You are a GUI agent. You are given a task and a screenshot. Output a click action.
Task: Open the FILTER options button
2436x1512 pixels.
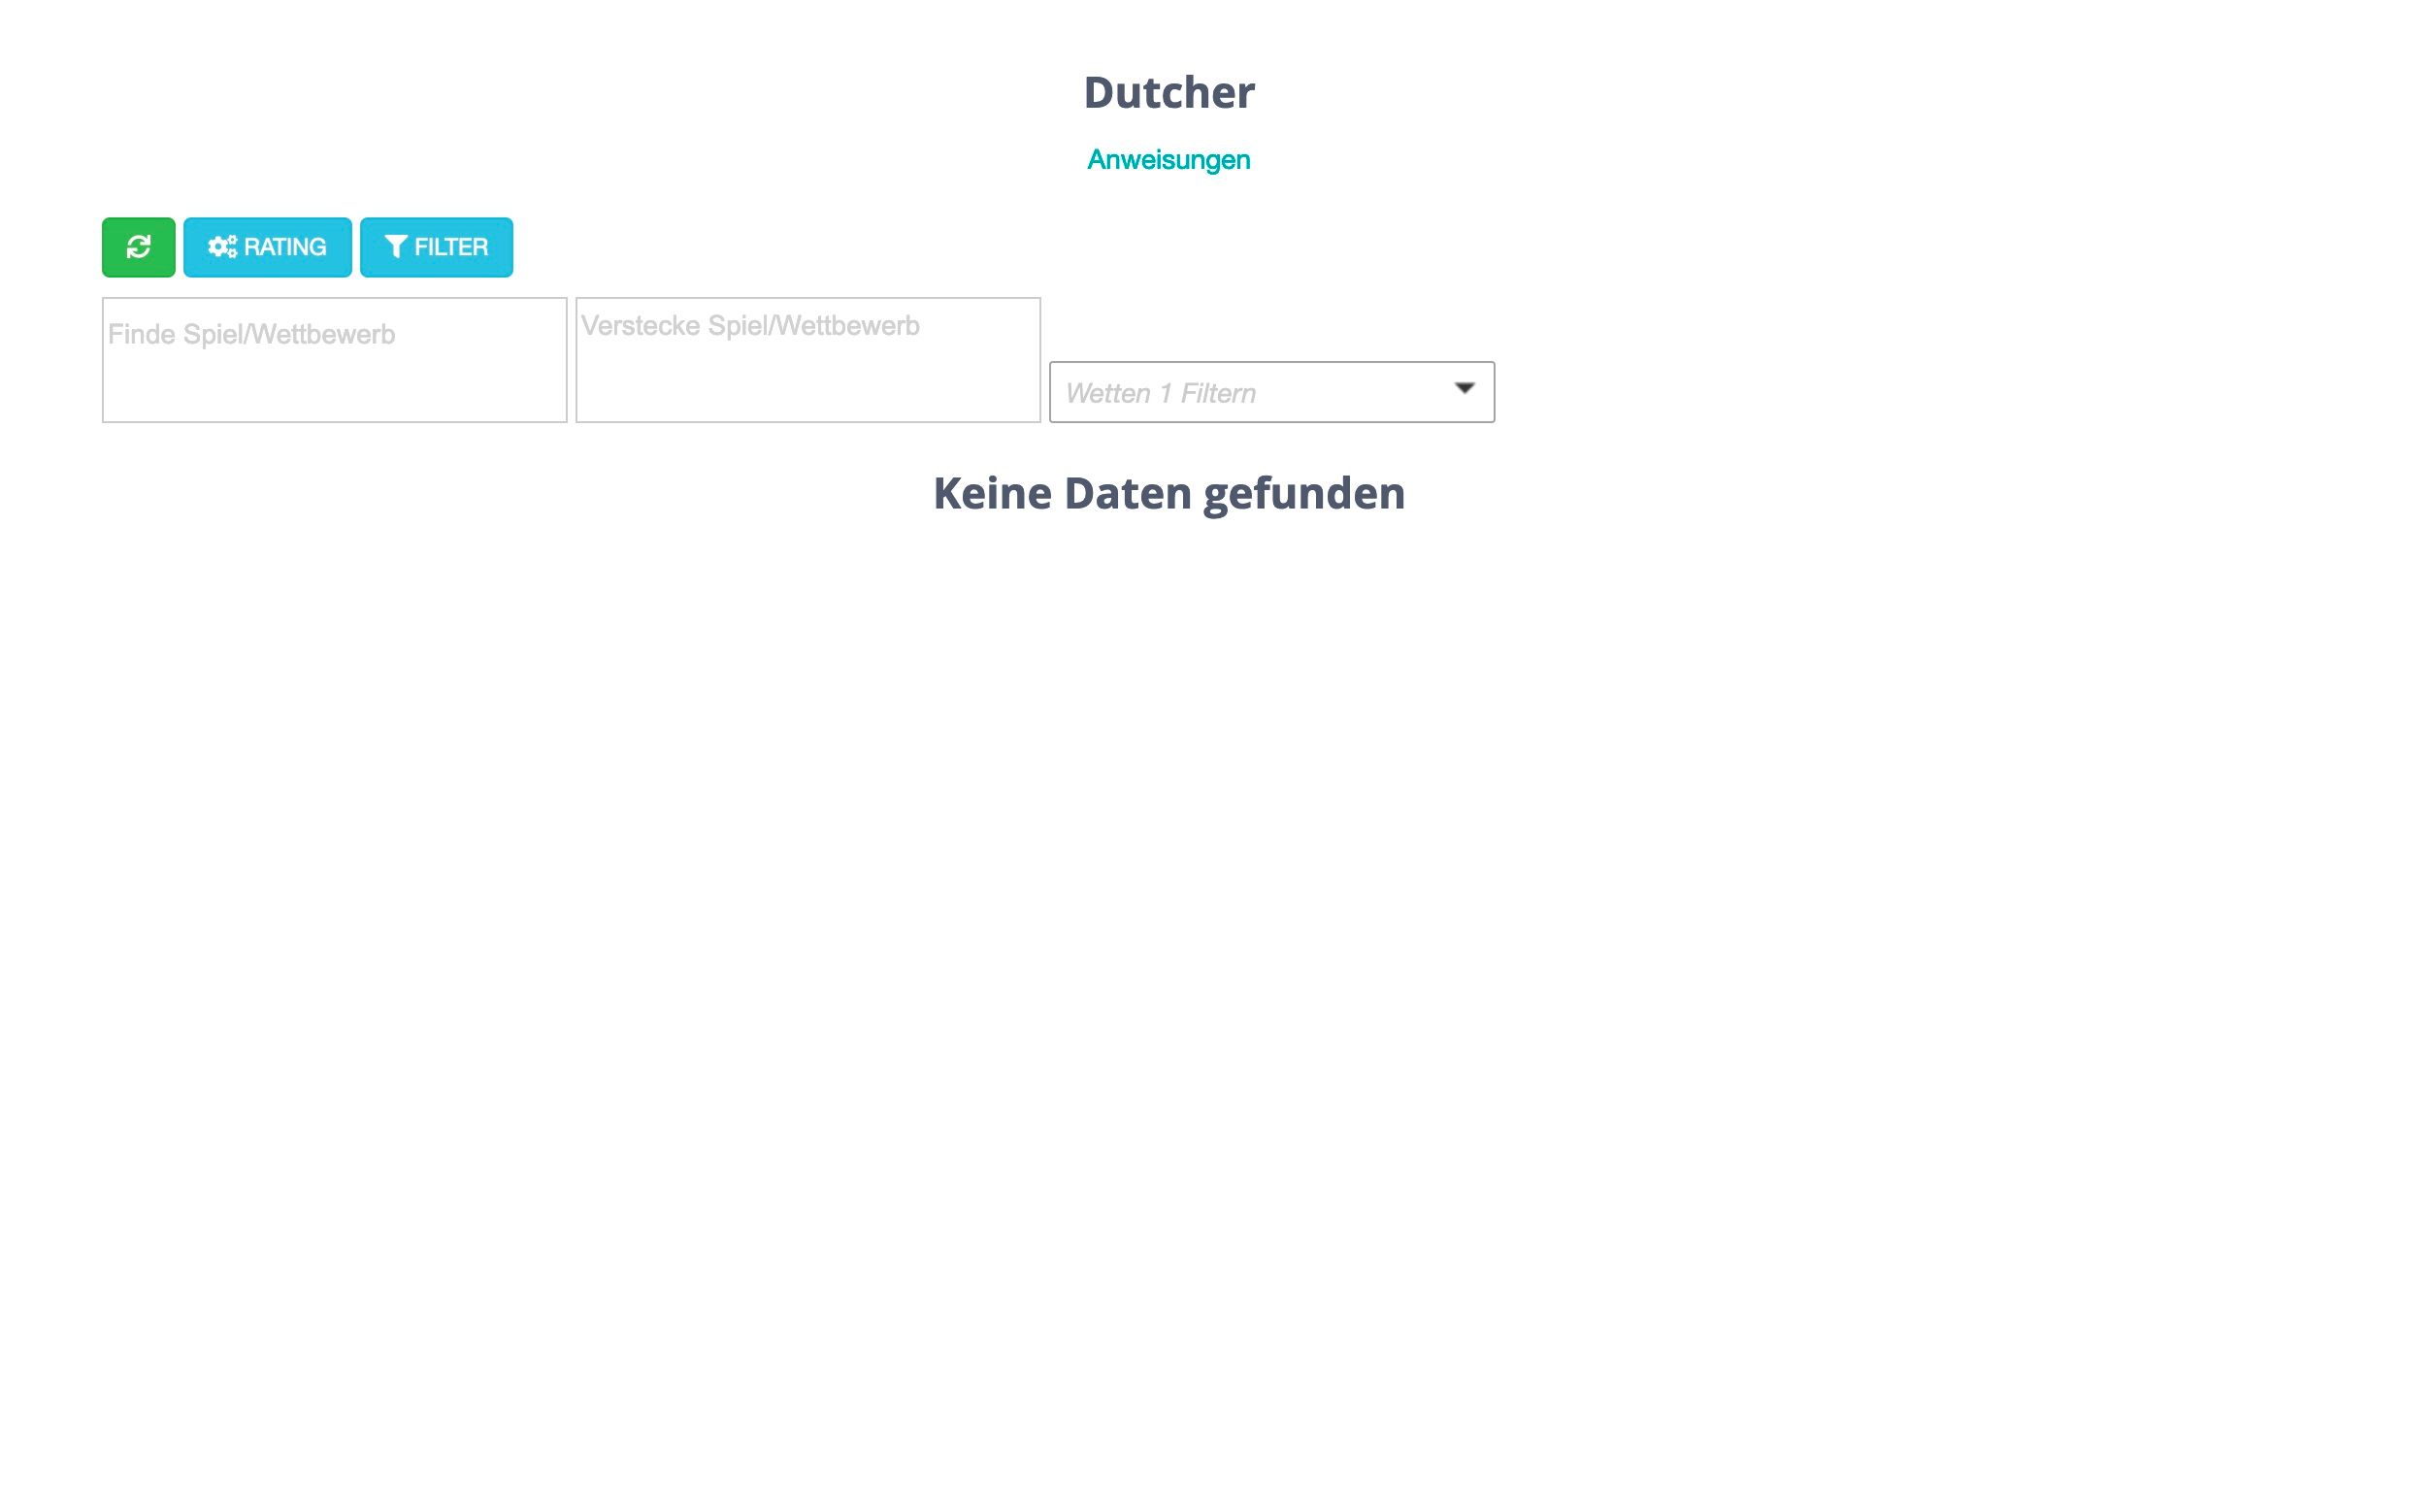click(x=436, y=247)
